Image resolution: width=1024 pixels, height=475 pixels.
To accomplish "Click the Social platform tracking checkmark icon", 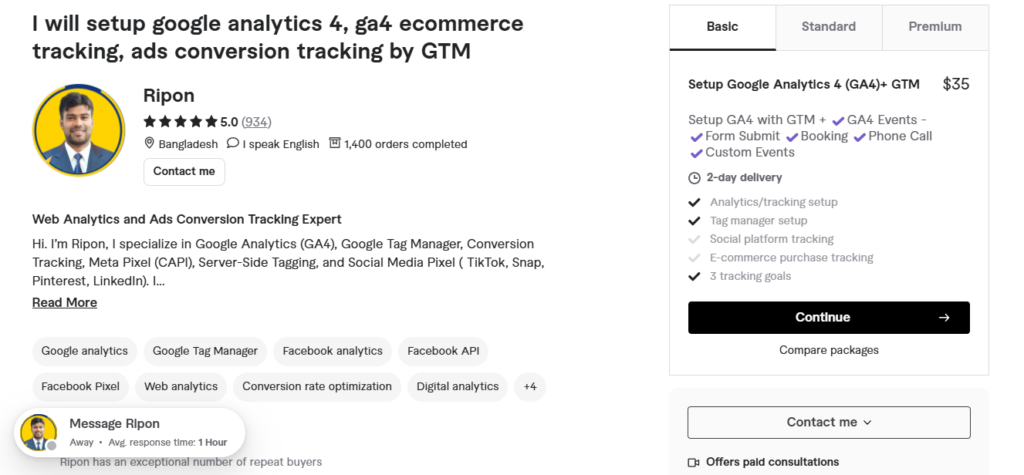I will click(694, 239).
